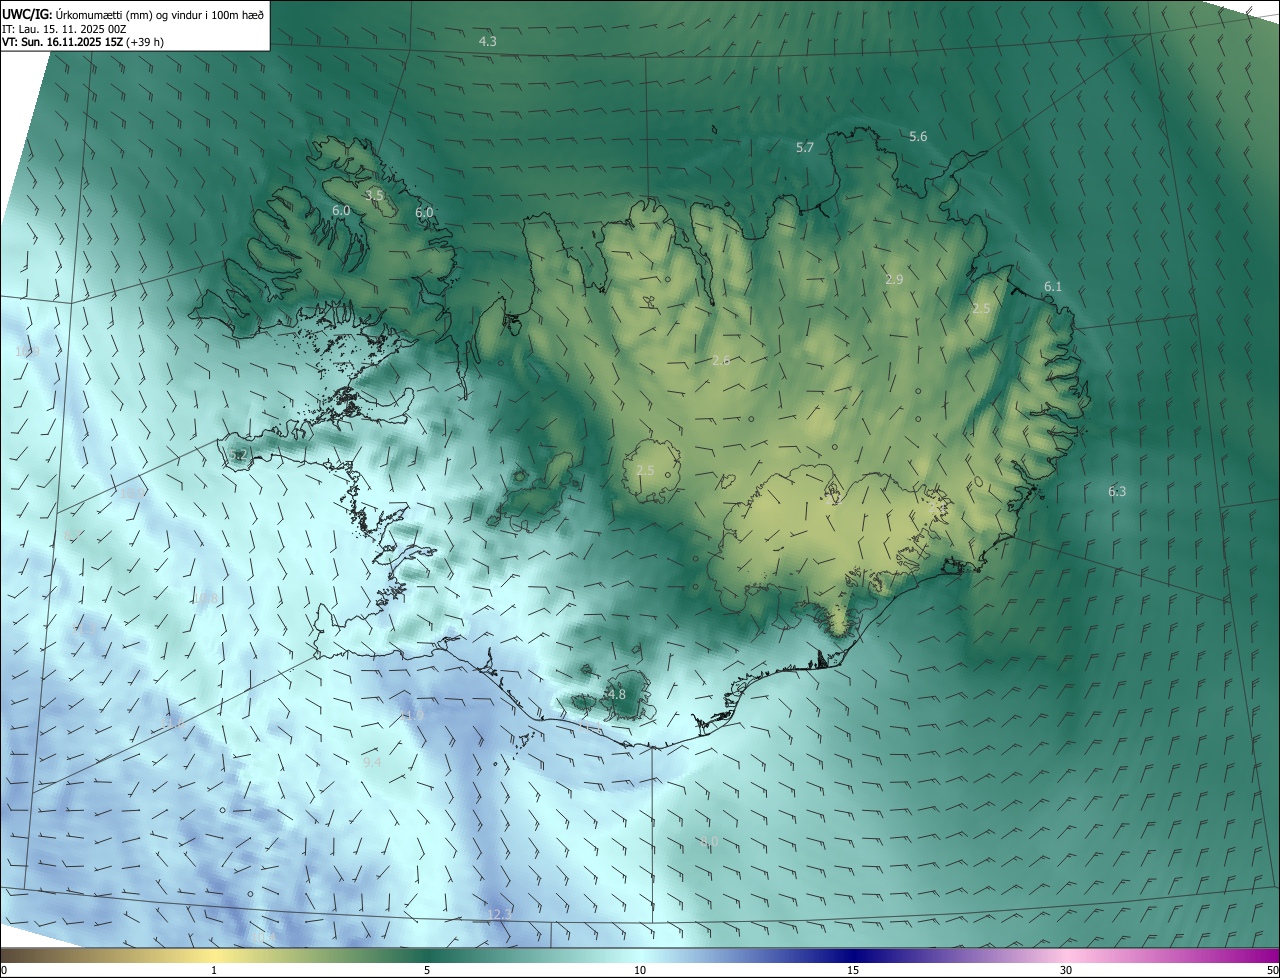
Task: Click the 50 tick on color scale
Action: pyautogui.click(x=1272, y=970)
